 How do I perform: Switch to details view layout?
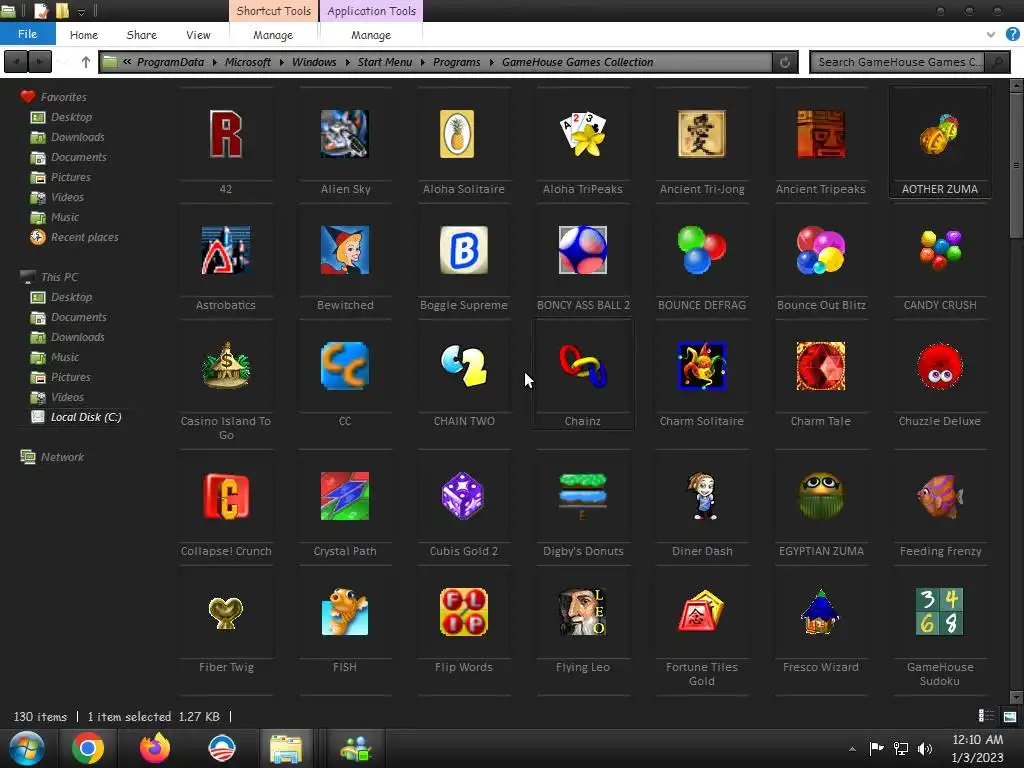point(986,716)
